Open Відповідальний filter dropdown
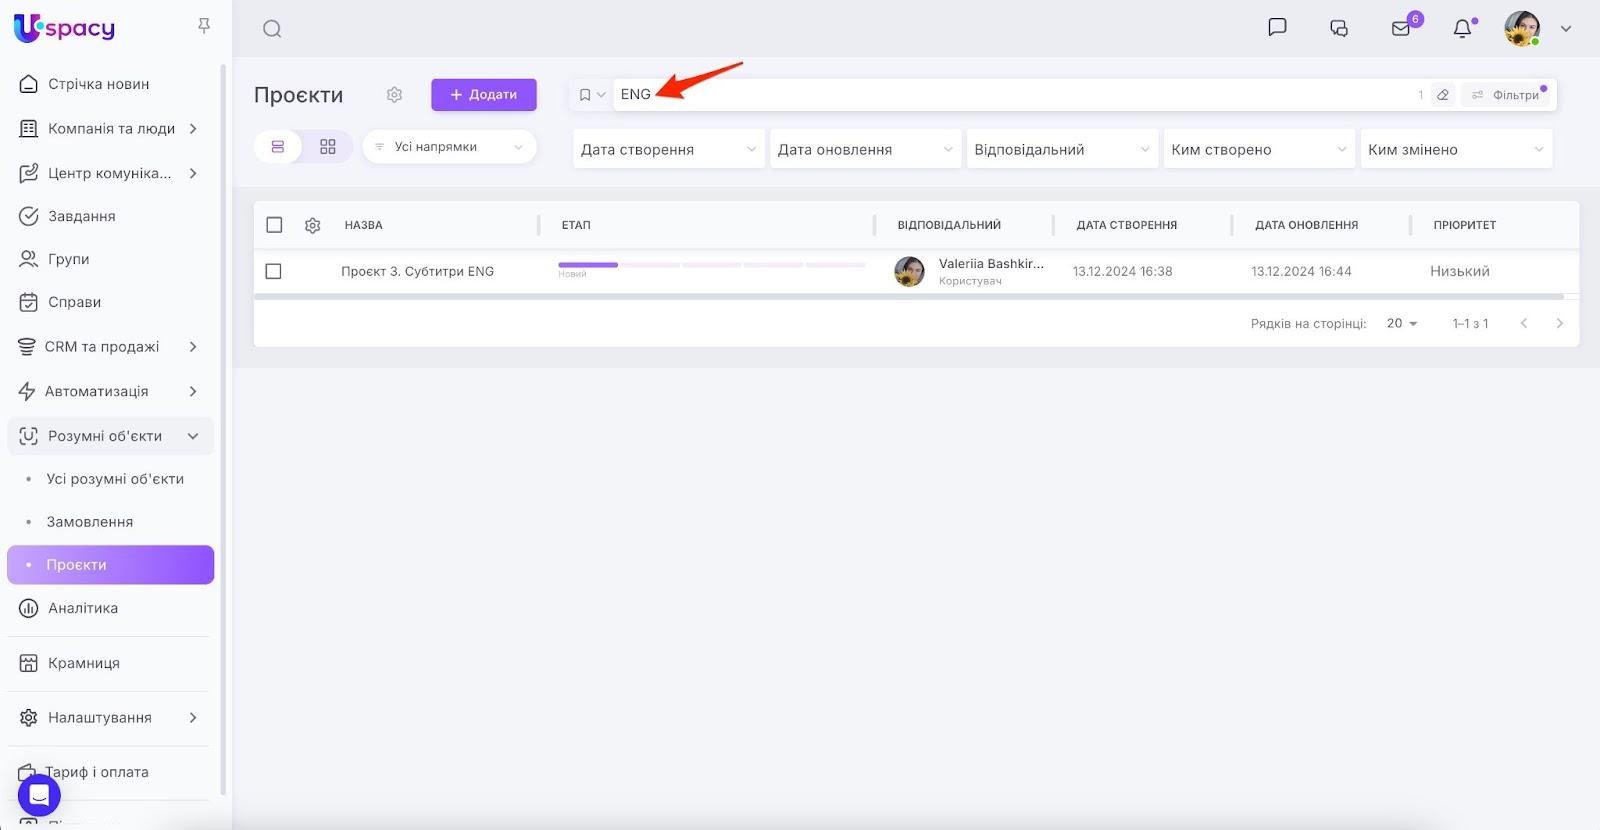This screenshot has height=830, width=1600. 1062,149
